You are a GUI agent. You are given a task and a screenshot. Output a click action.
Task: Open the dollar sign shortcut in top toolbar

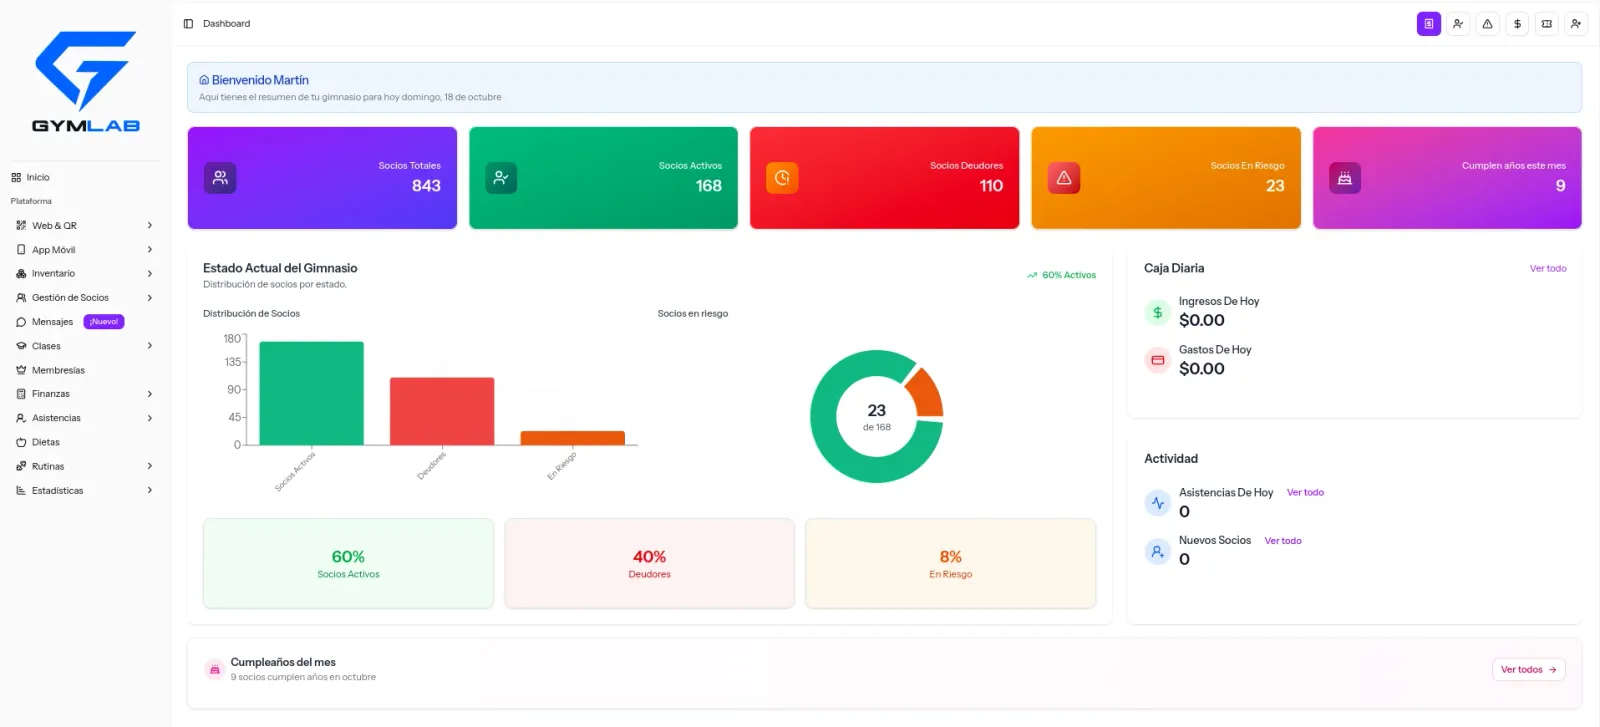click(1517, 24)
